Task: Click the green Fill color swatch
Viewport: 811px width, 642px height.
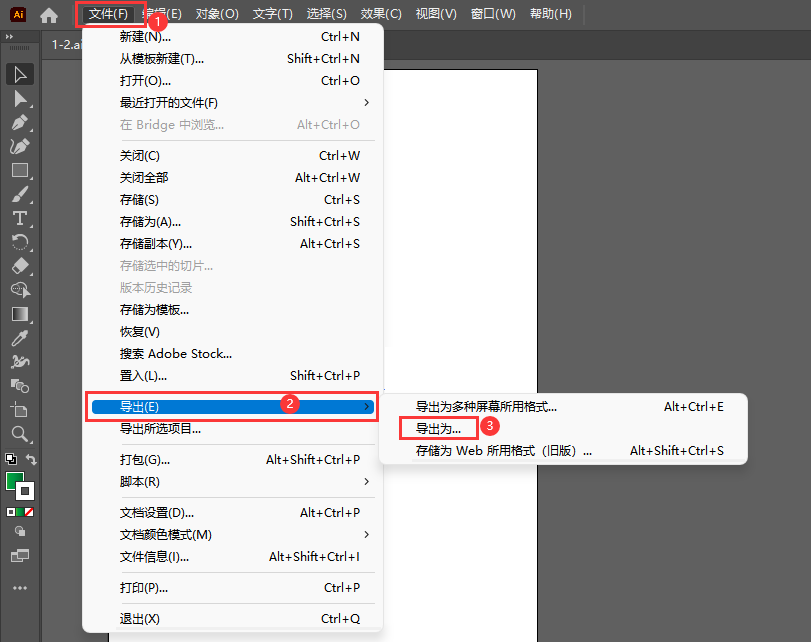Action: [x=14, y=481]
